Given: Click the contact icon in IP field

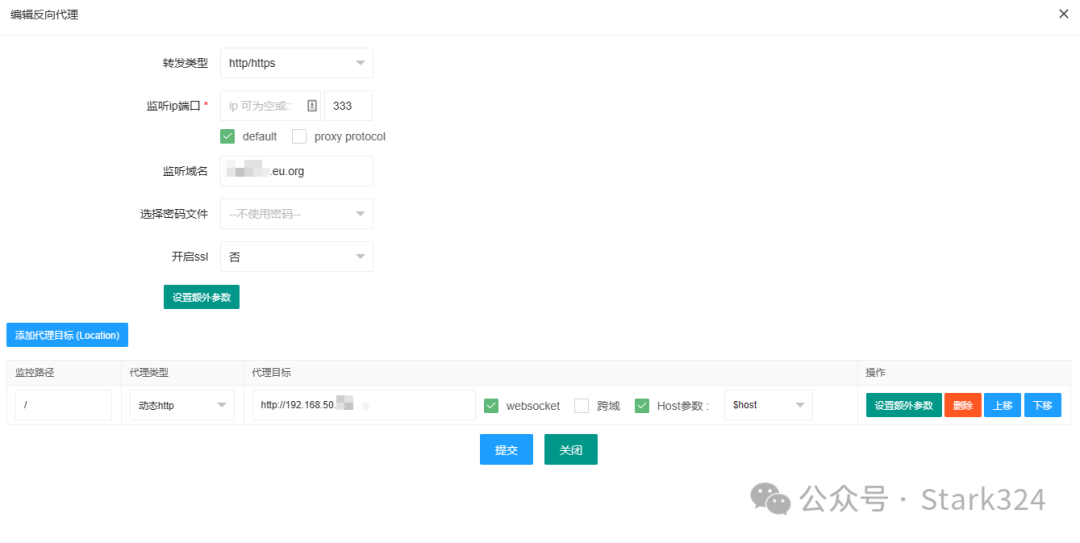Looking at the screenshot, I should (x=311, y=106).
